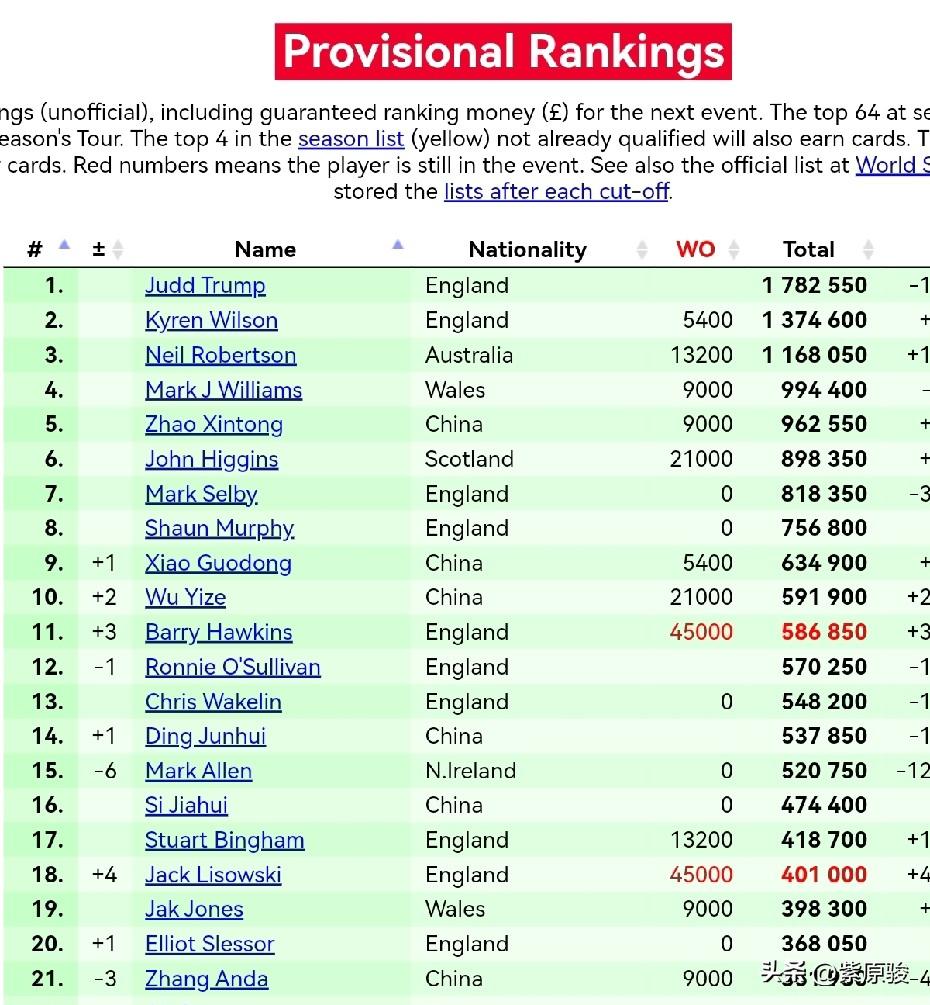
Task: Open Elliot Slessor's player page
Action: pyautogui.click(x=210, y=944)
